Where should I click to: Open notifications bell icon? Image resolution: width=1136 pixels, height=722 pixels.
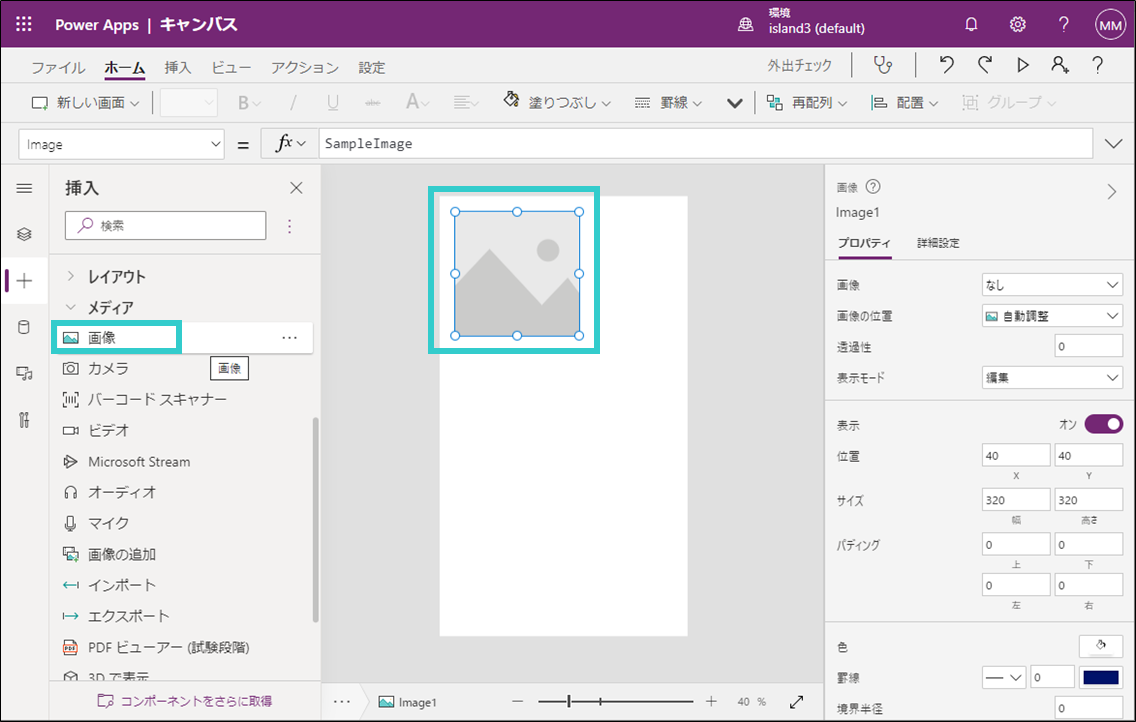pos(971,25)
